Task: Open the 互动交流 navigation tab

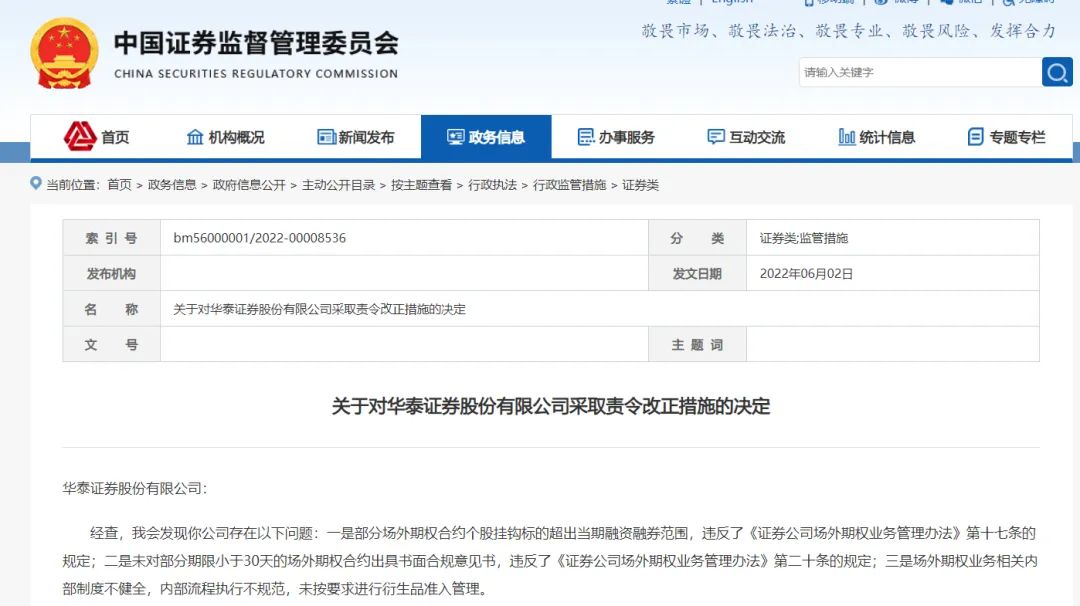Action: click(x=746, y=137)
